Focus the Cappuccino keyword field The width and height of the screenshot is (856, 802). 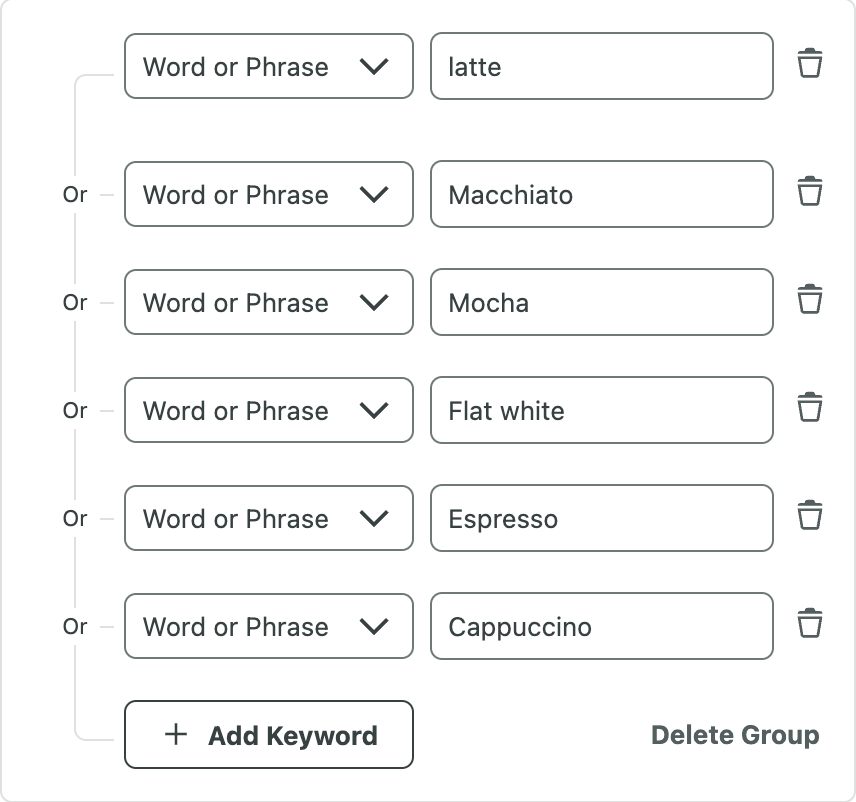[602, 626]
